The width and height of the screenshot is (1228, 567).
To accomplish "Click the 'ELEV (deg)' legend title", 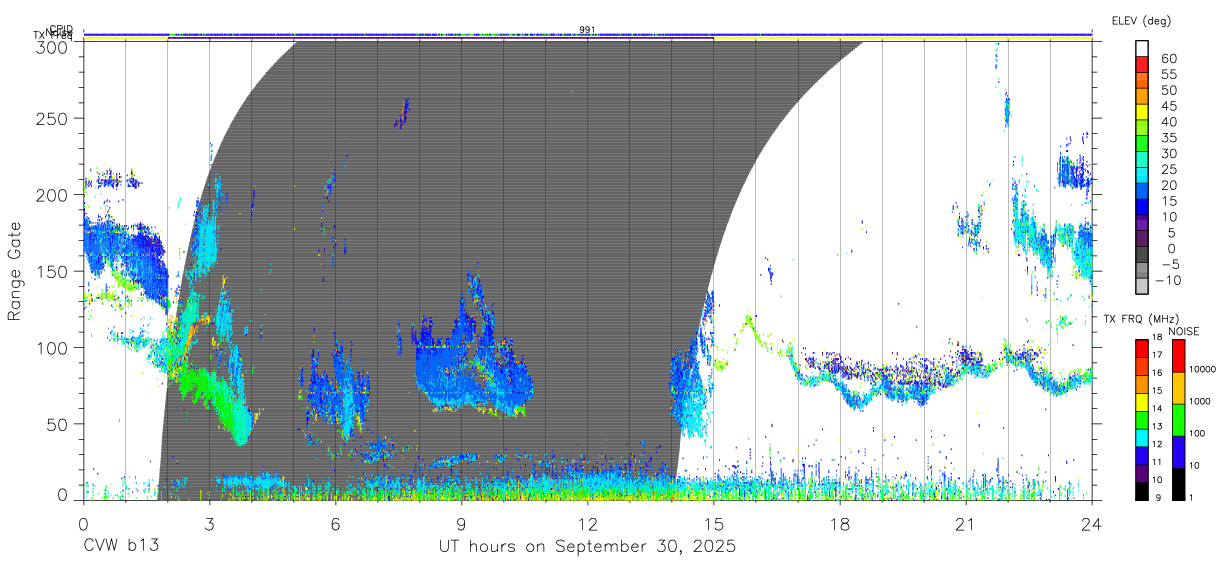I will 1141,20.
